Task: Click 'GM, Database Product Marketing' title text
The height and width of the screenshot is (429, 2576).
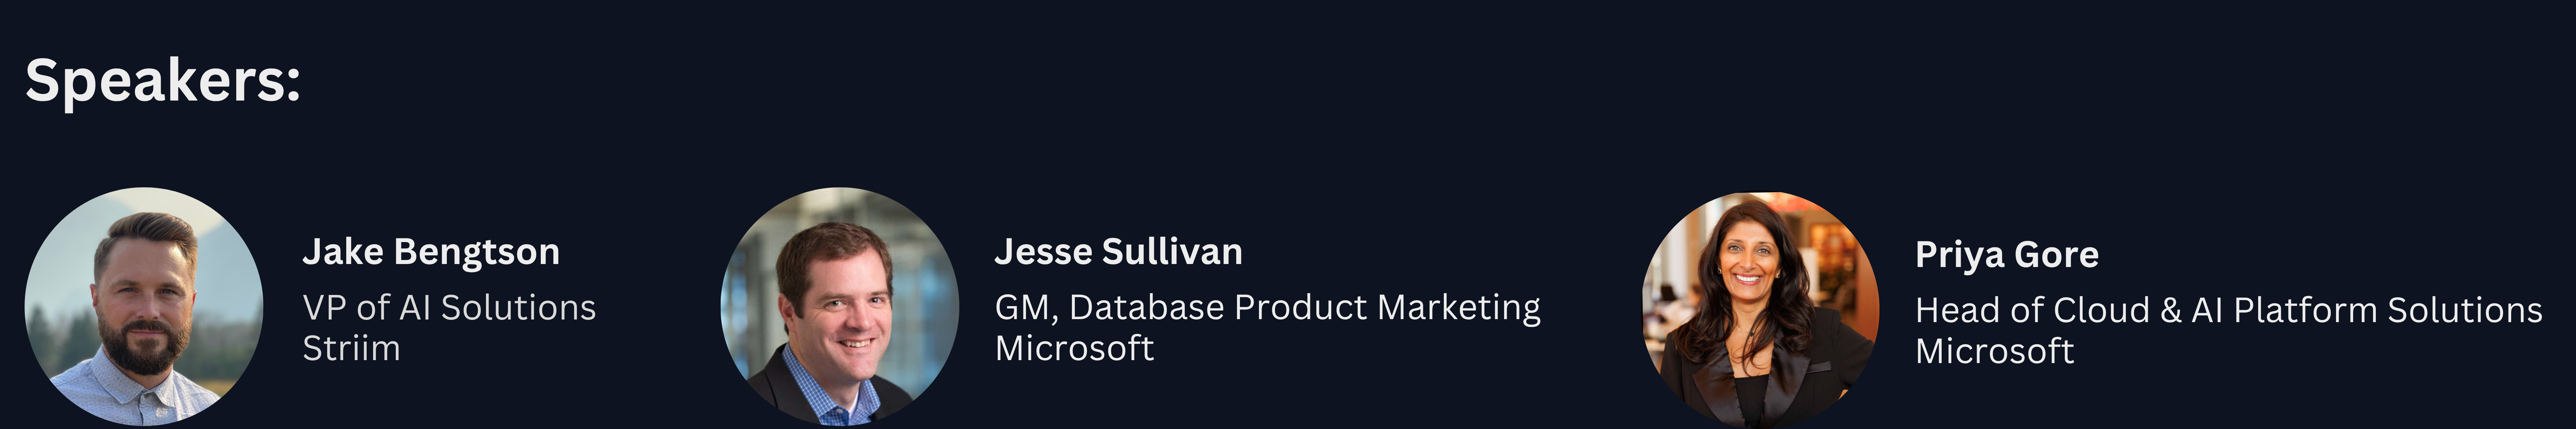Action: (1267, 308)
